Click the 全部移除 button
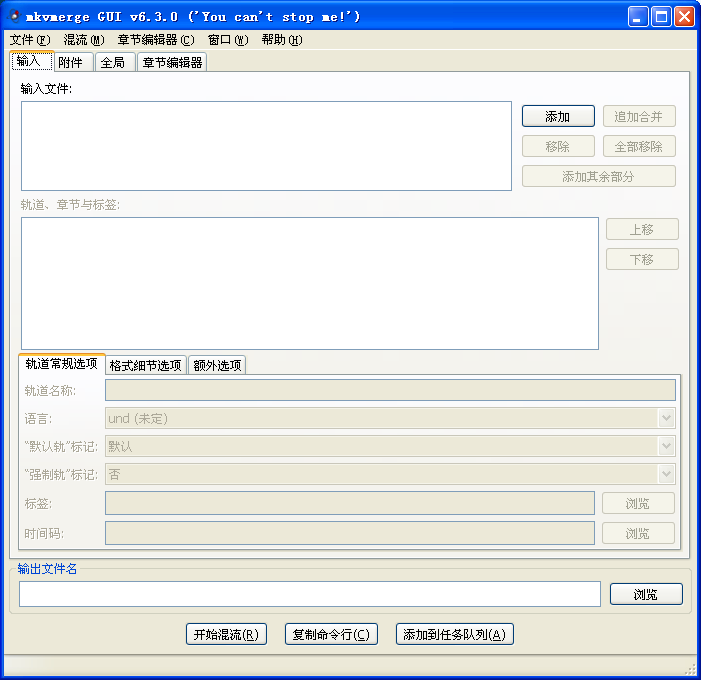Image resolution: width=701 pixels, height=680 pixels. click(x=639, y=146)
